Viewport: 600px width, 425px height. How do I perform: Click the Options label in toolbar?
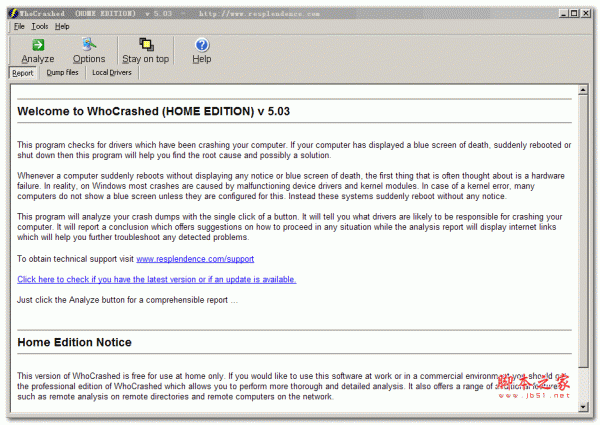click(89, 59)
